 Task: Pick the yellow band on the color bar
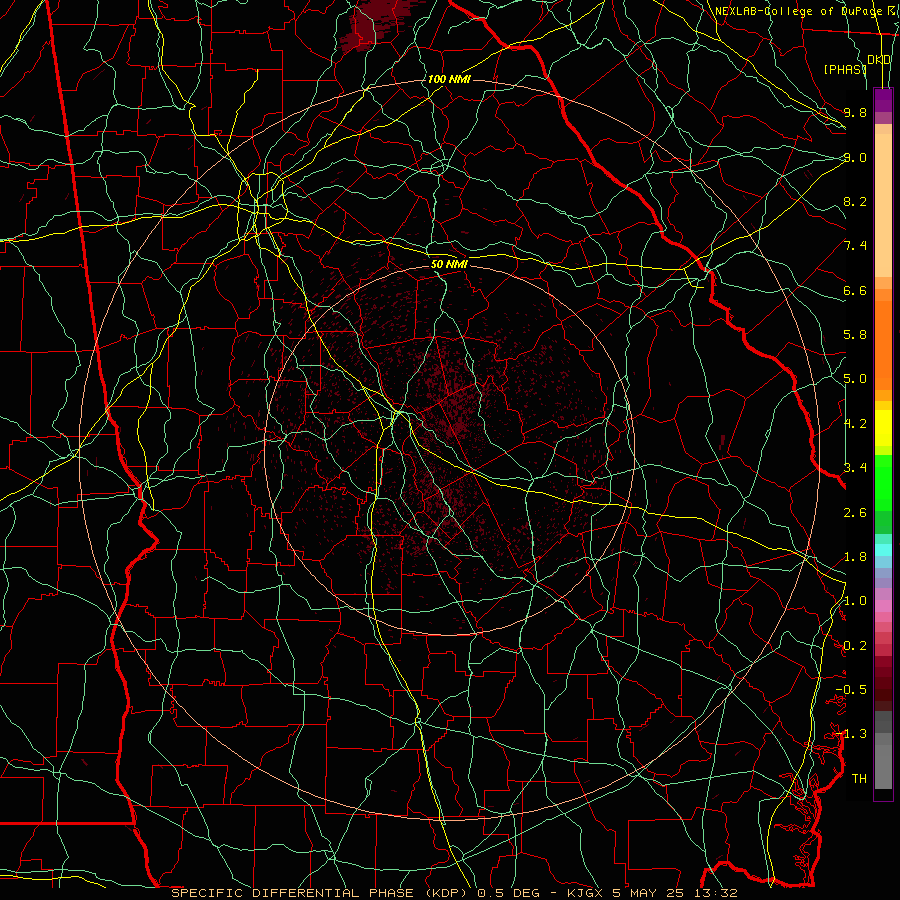[x=883, y=428]
